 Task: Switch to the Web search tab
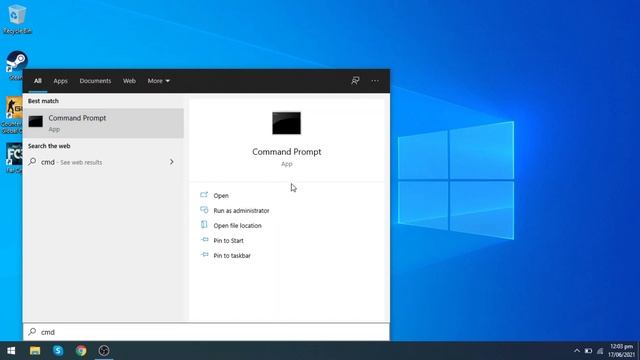tap(129, 81)
